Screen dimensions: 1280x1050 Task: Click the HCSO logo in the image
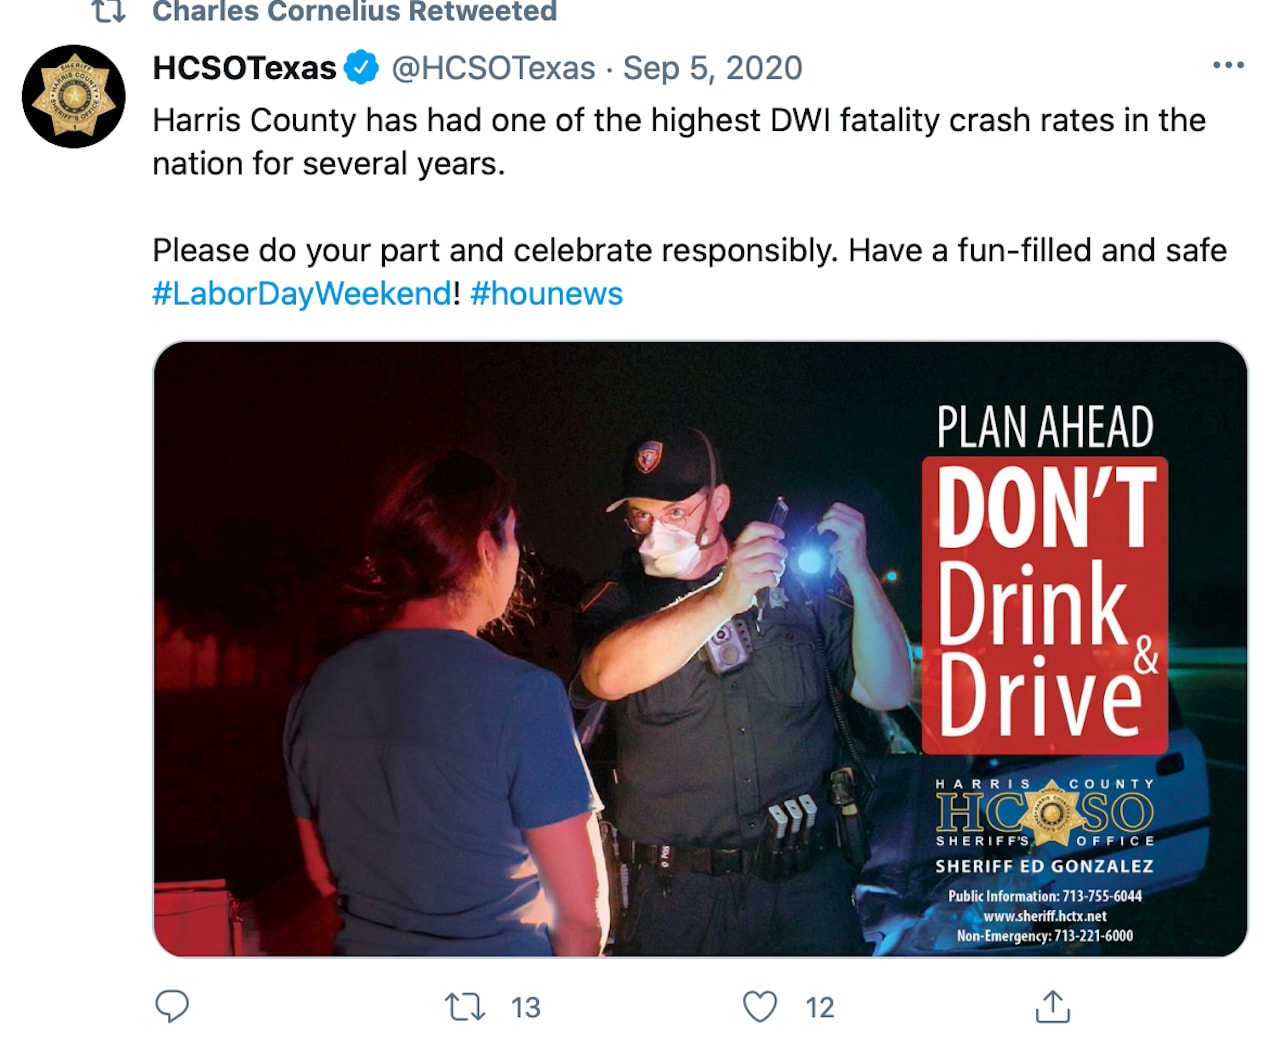coord(1045,813)
